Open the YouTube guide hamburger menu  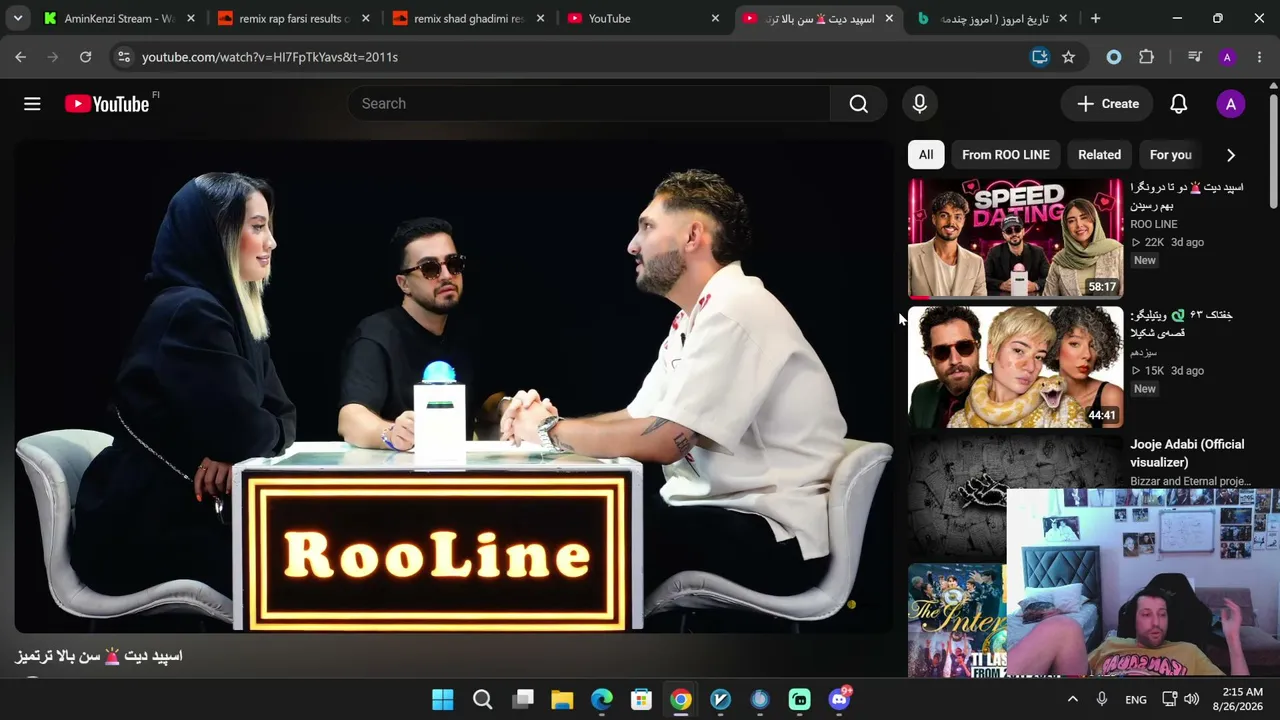pyautogui.click(x=32, y=104)
